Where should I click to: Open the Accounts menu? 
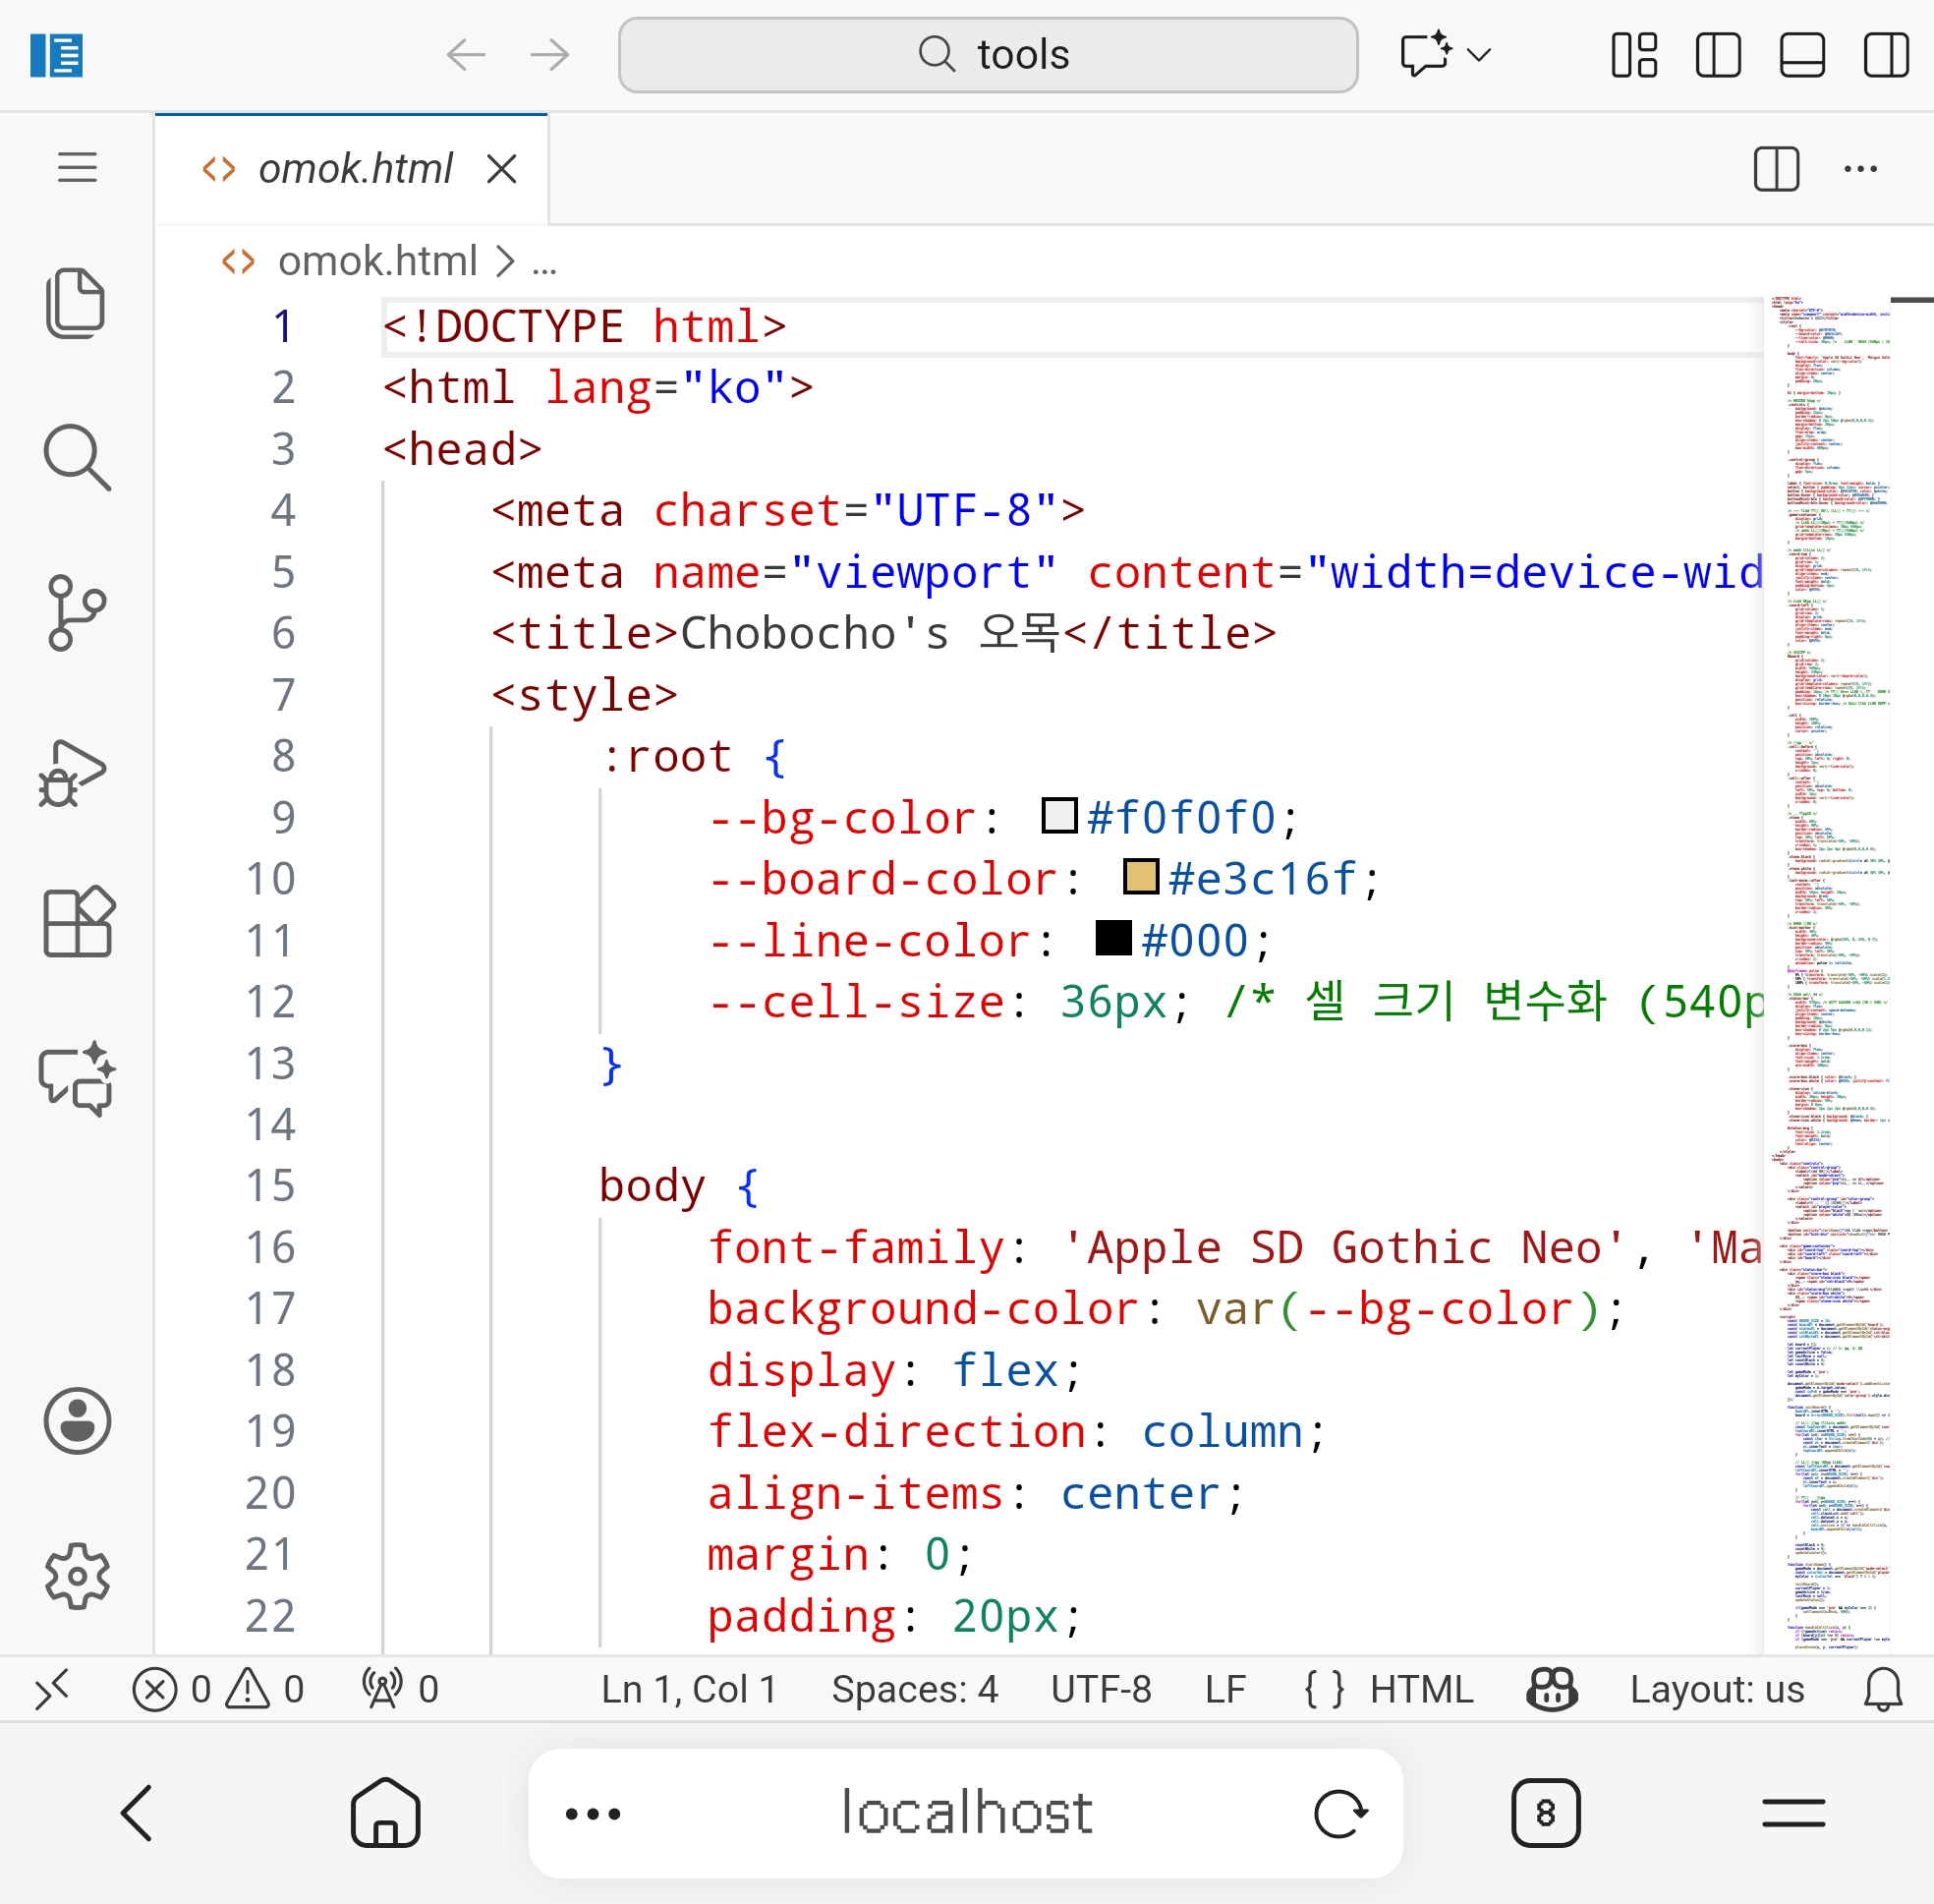(x=76, y=1420)
